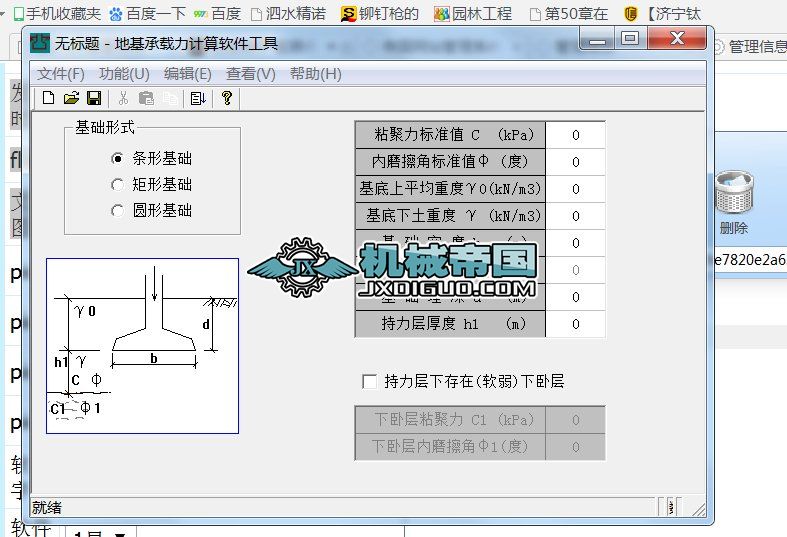
Task: Click the 下卧层内磨擦角Φ1 value field
Action: coord(575,447)
